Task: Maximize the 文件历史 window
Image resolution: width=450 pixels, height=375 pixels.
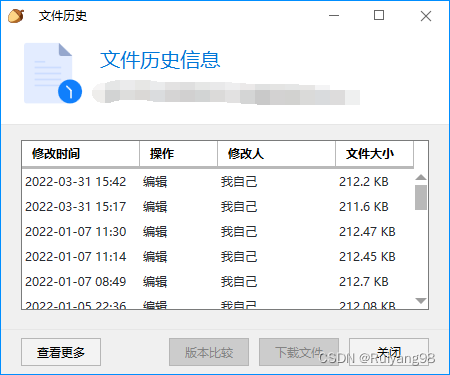Action: (379, 15)
